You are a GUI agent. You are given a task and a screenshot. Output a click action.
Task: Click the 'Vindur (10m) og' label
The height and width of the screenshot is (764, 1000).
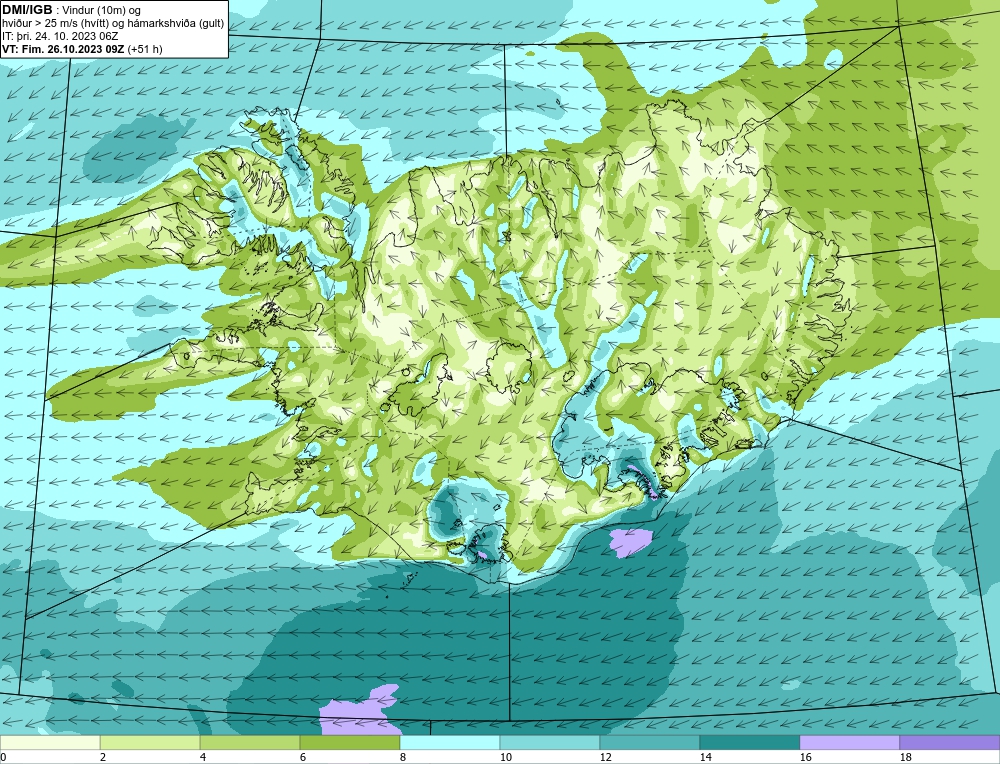coord(102,10)
